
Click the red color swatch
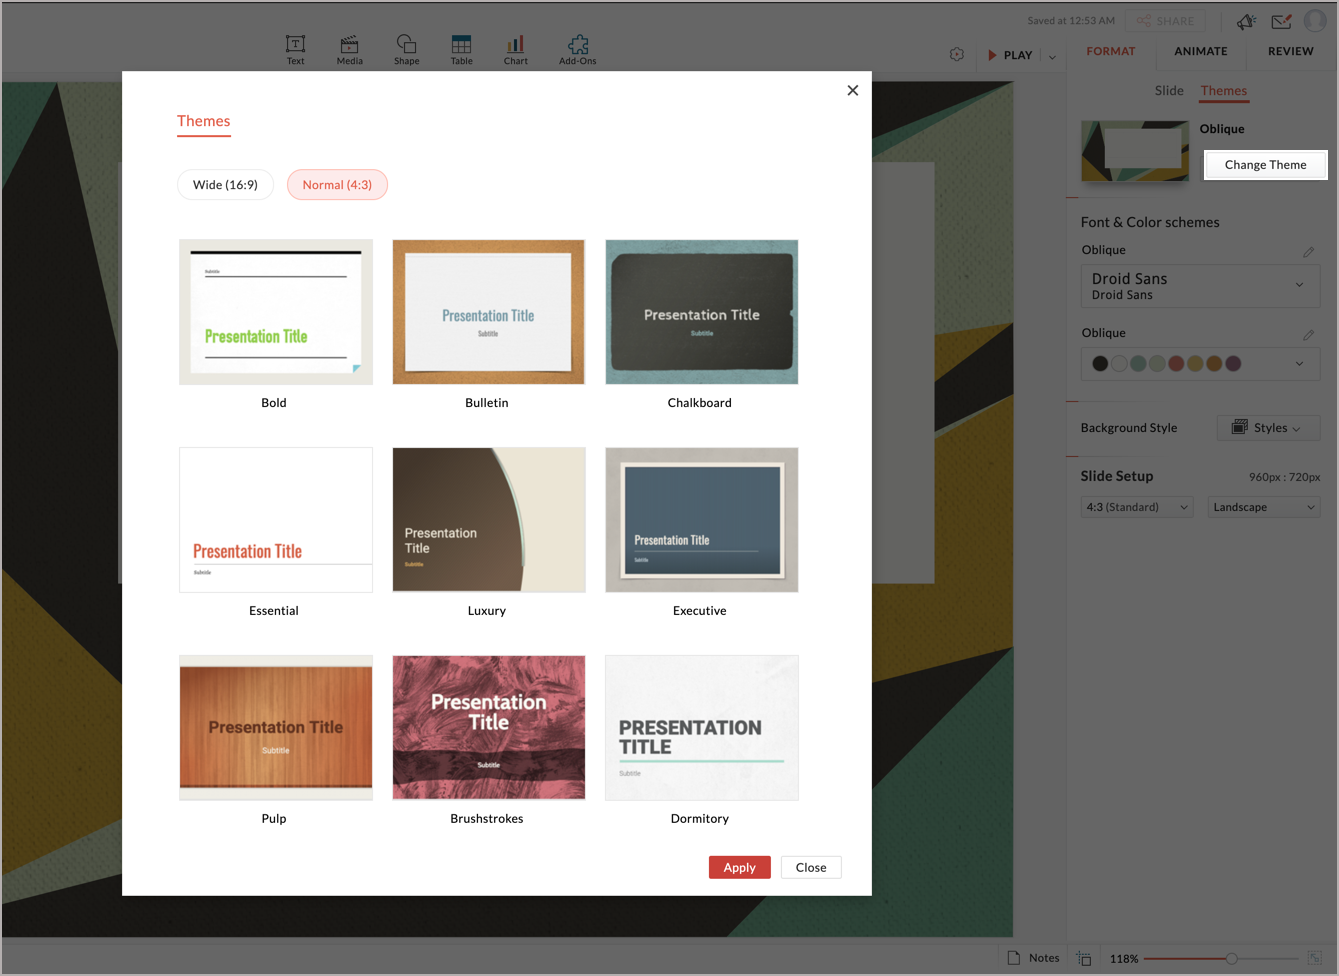click(x=1176, y=364)
